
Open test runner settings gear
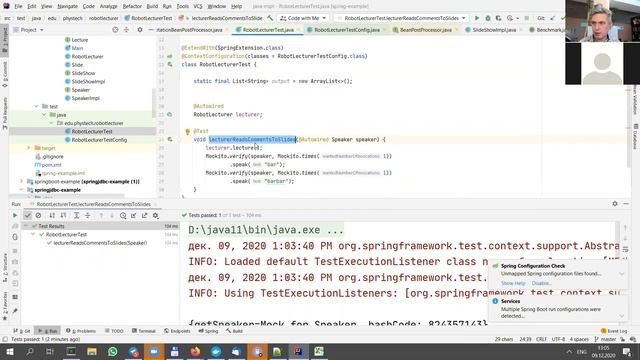pos(156,216)
